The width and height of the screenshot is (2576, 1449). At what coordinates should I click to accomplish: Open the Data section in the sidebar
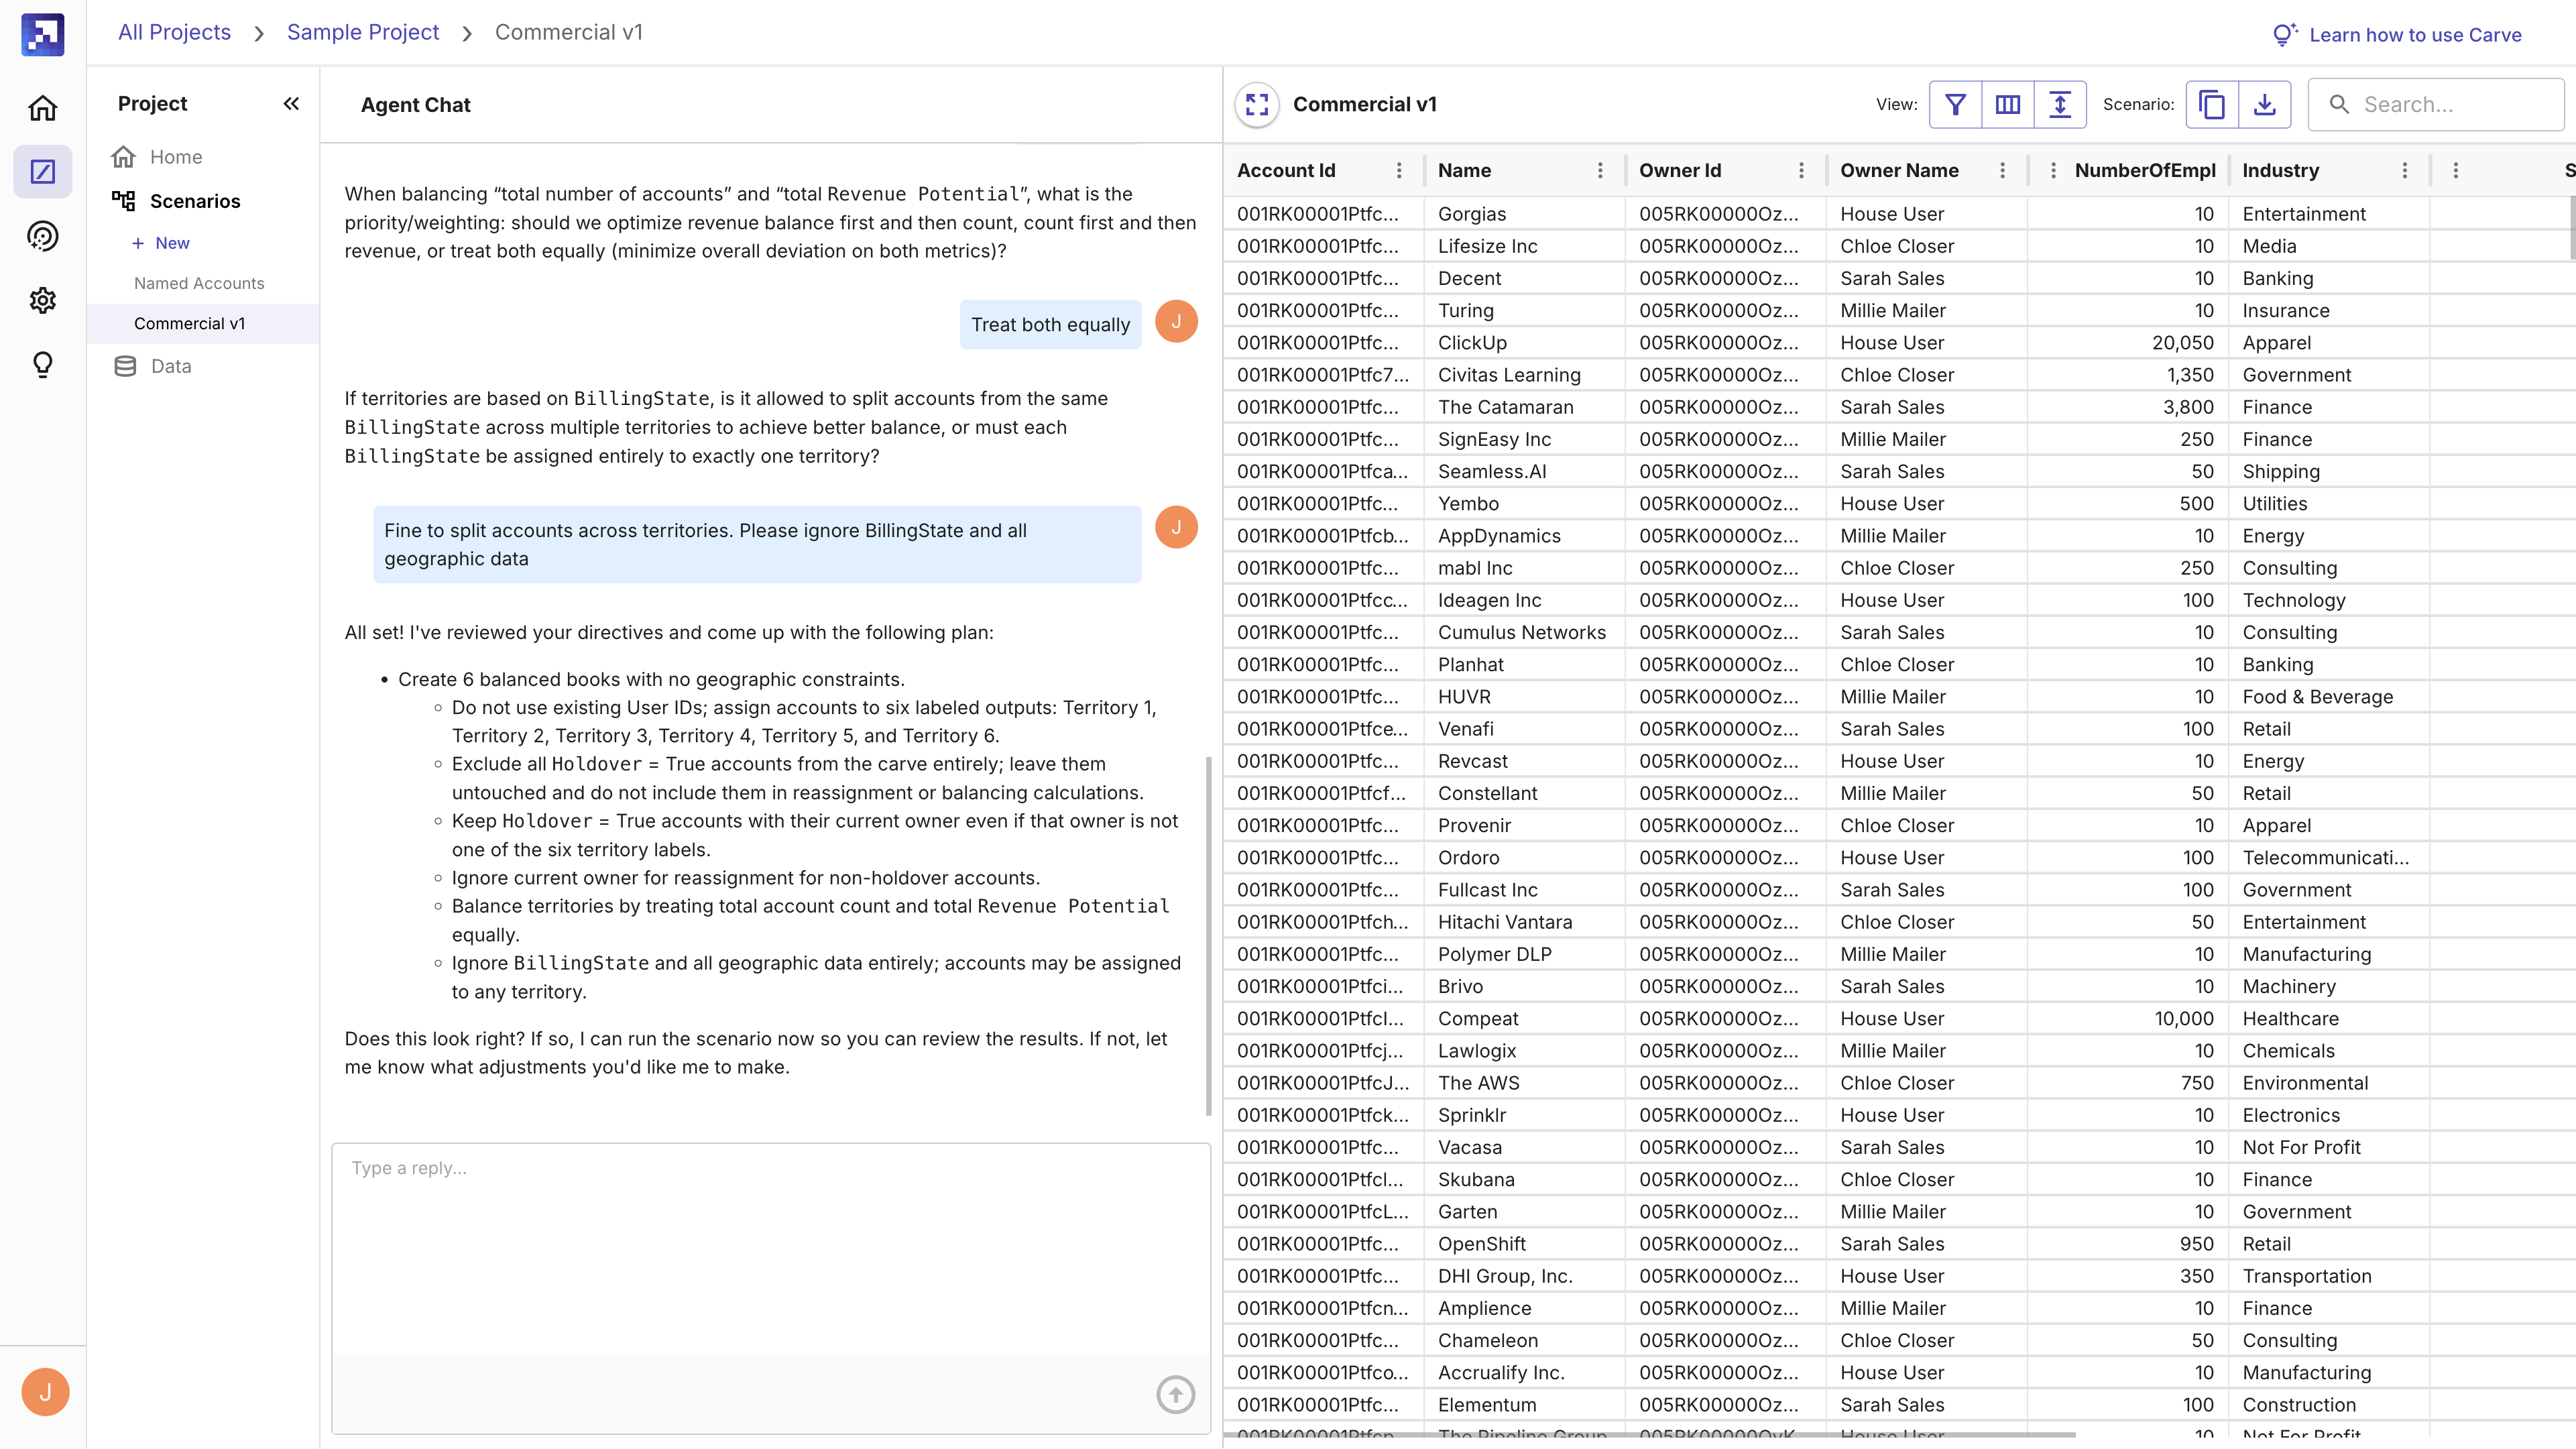click(x=170, y=365)
